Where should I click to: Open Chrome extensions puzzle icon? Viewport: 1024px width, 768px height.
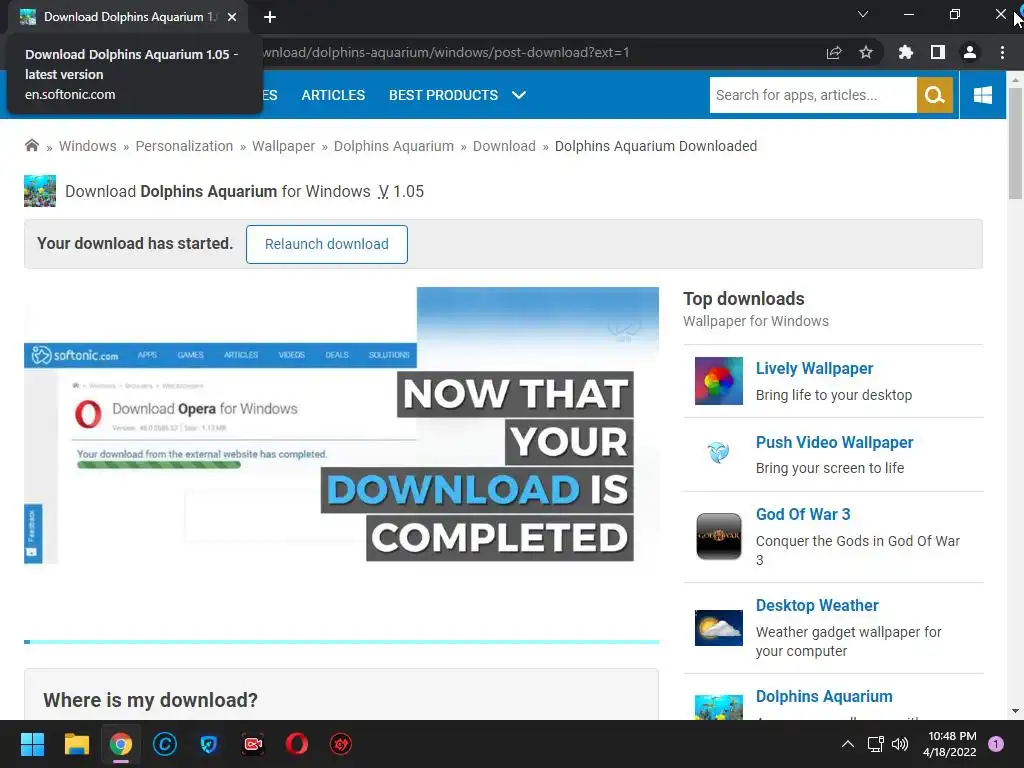[905, 52]
